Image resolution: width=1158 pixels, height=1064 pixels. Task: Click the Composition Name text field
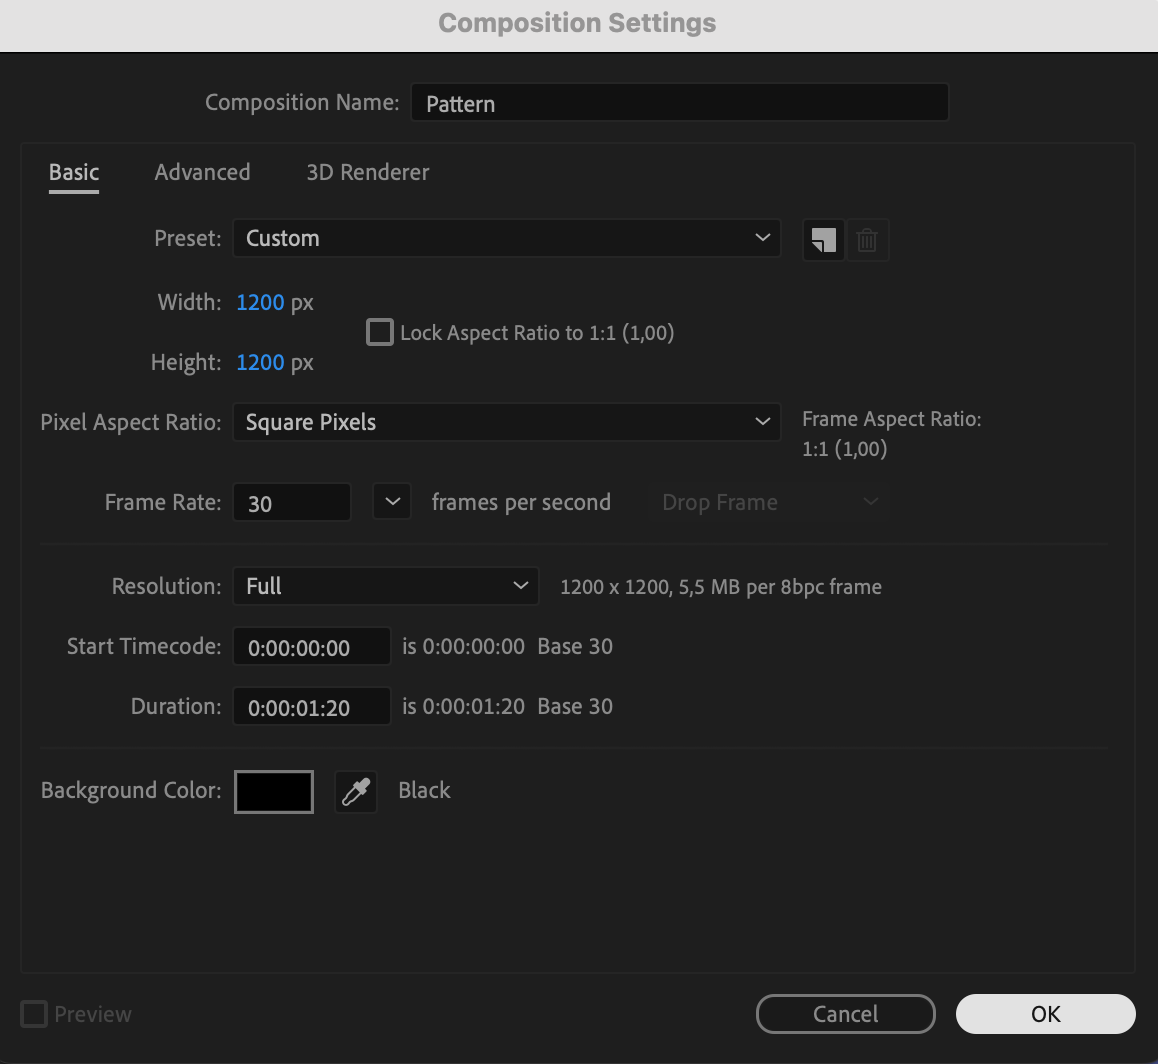[679, 103]
